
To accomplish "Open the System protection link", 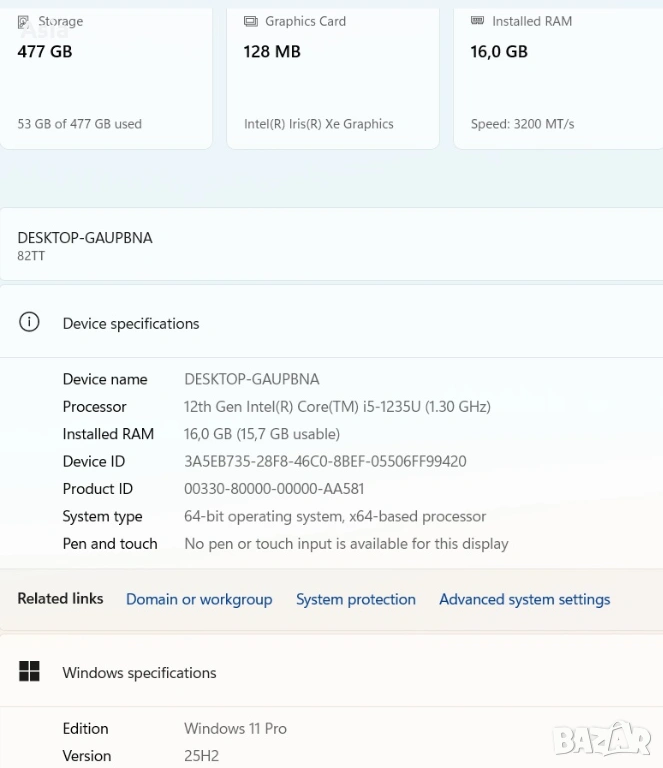I will (355, 599).
